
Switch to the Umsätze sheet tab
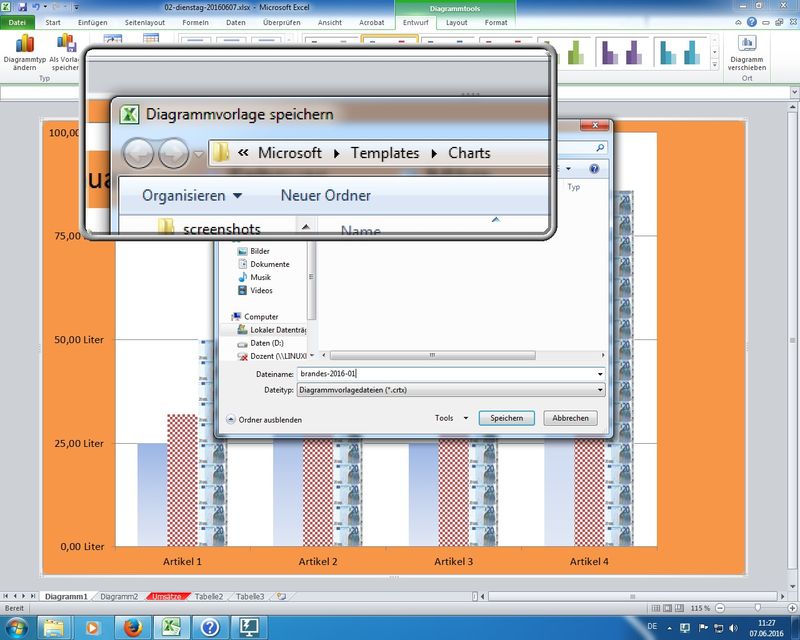tap(166, 596)
